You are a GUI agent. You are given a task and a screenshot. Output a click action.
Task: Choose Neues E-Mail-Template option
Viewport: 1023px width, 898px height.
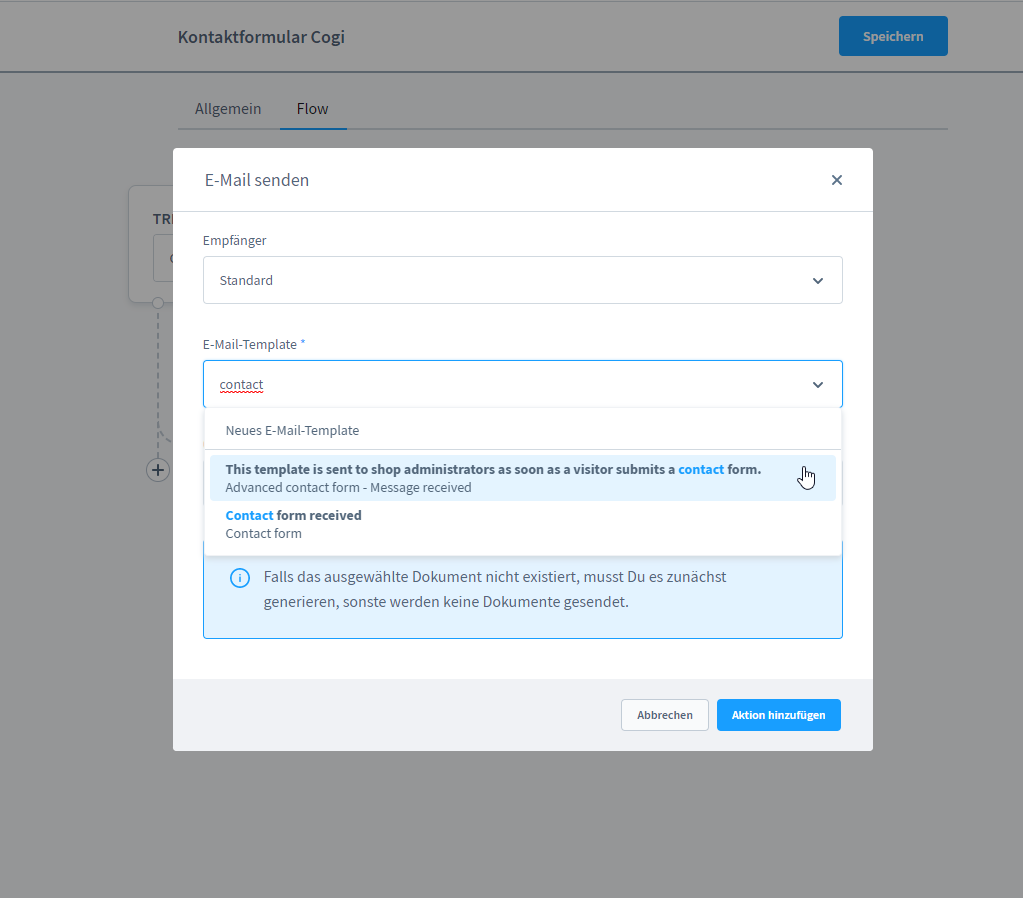292,431
